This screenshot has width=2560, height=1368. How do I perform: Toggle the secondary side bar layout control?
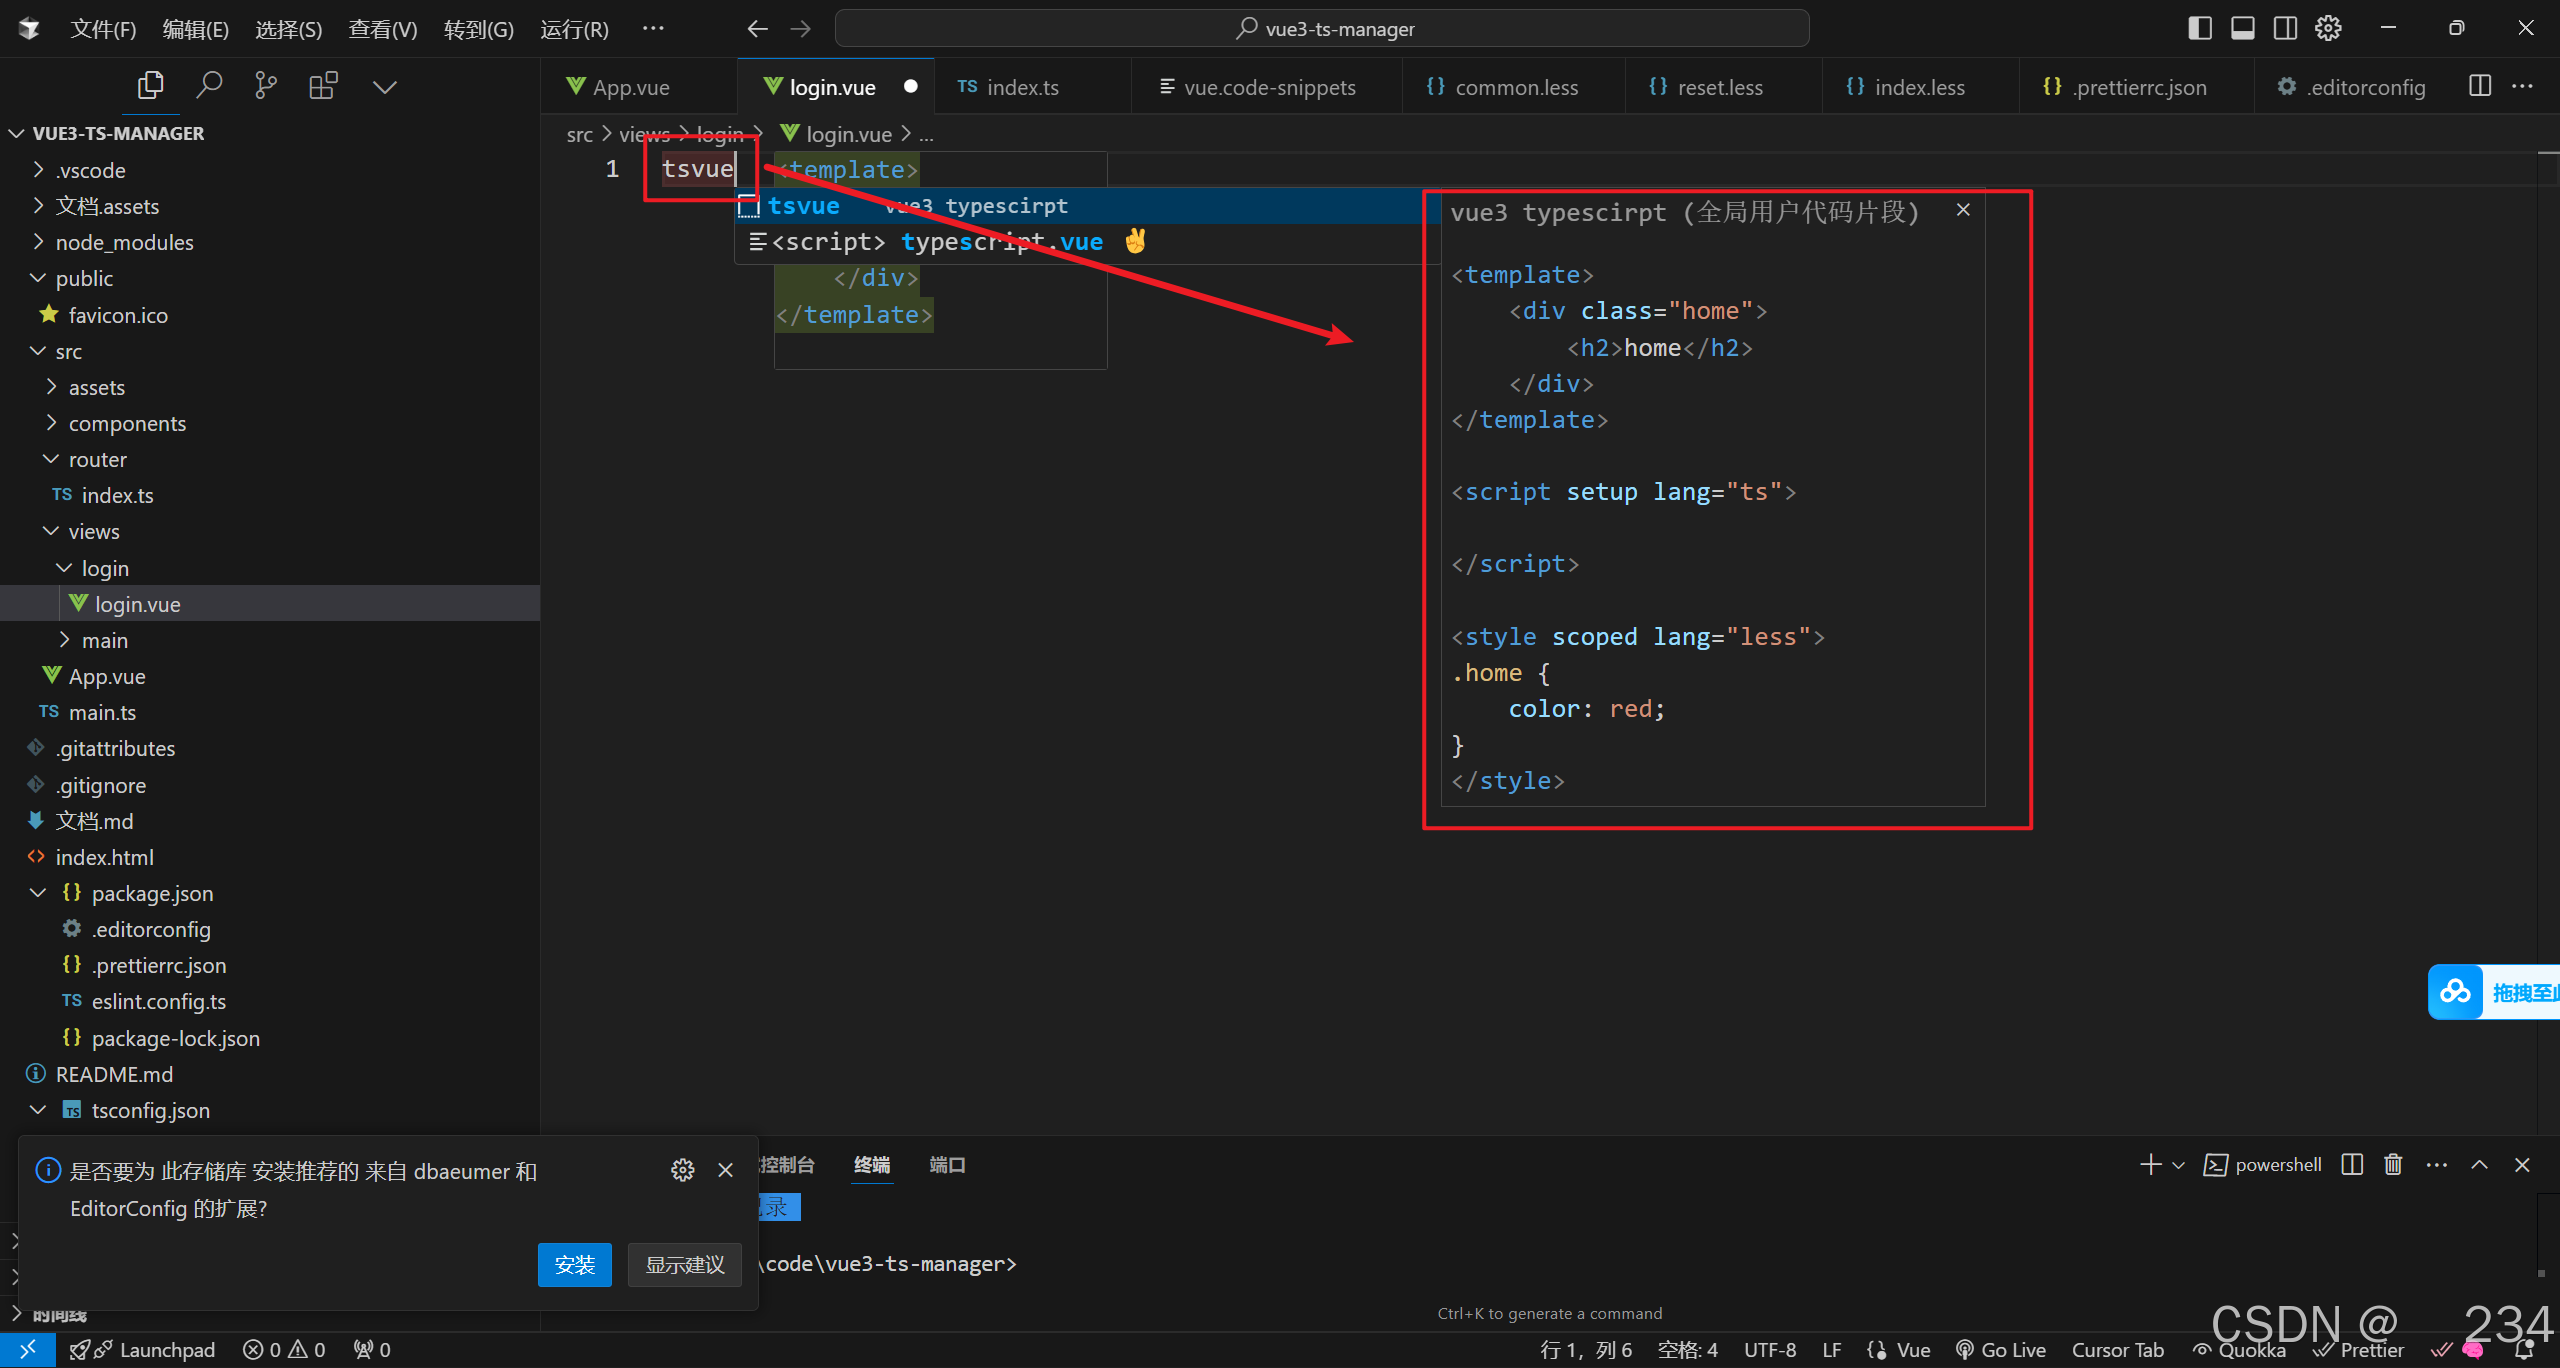click(x=2285, y=28)
